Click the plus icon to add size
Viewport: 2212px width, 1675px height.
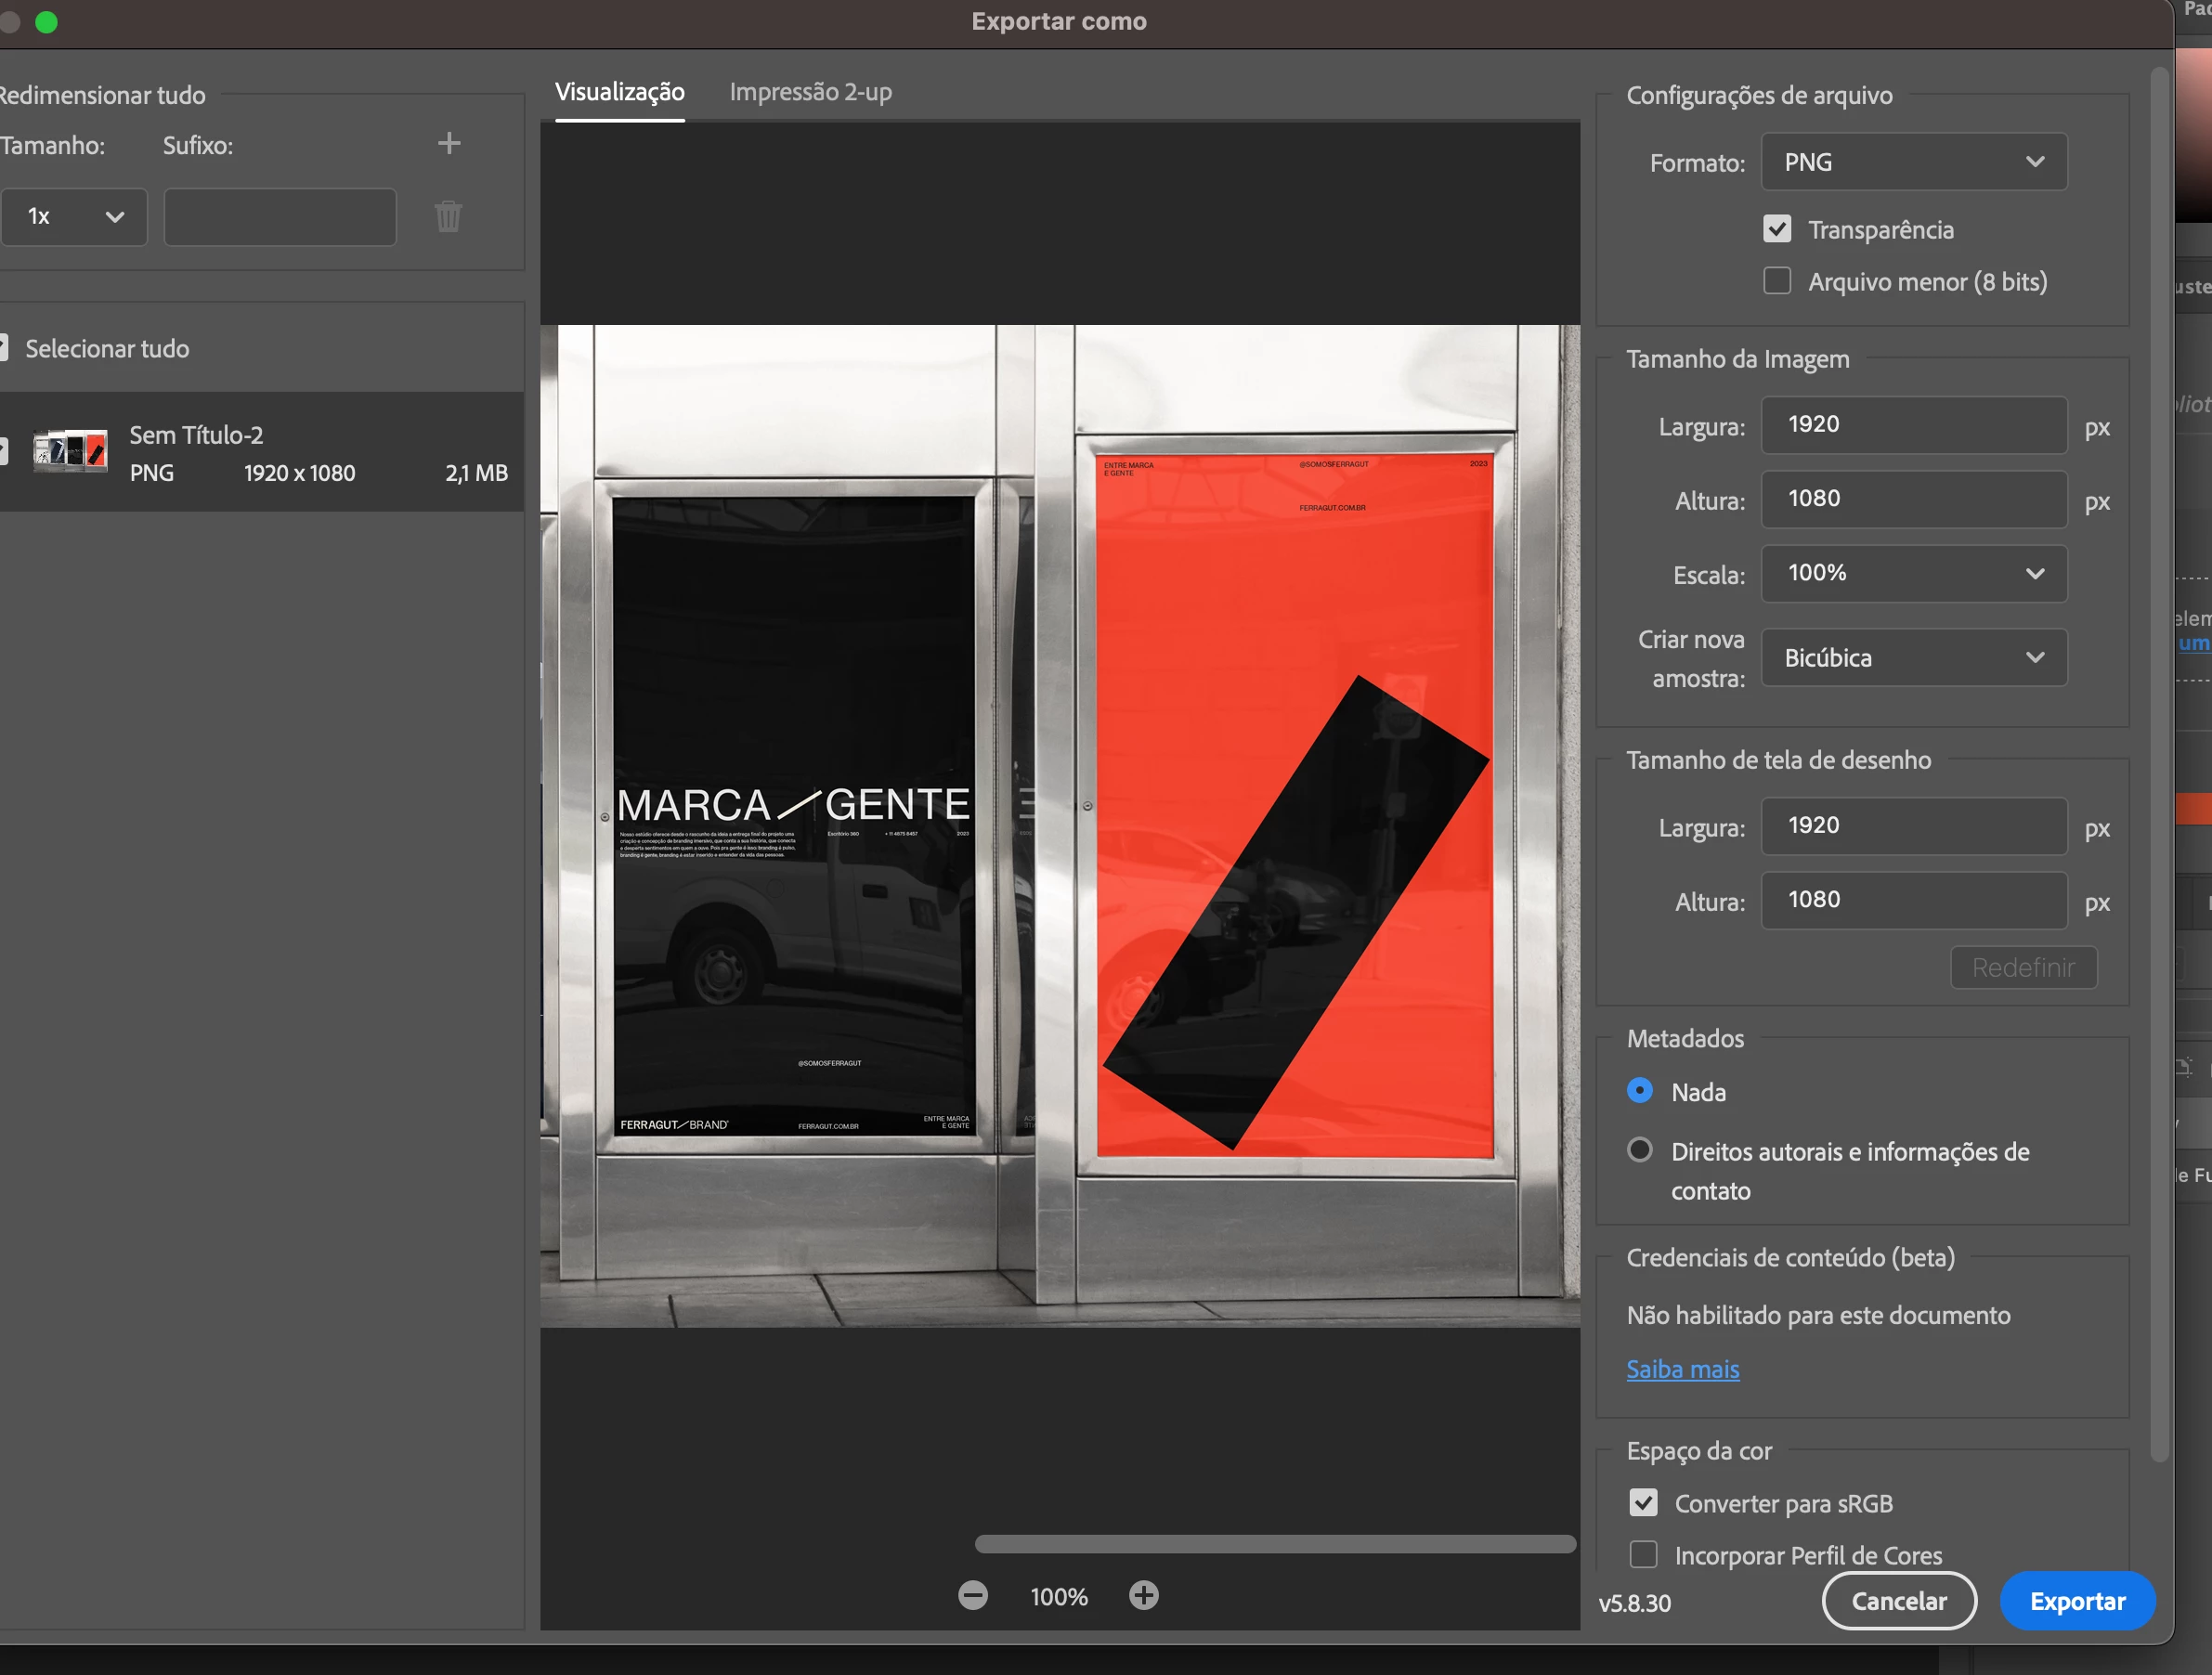(449, 143)
